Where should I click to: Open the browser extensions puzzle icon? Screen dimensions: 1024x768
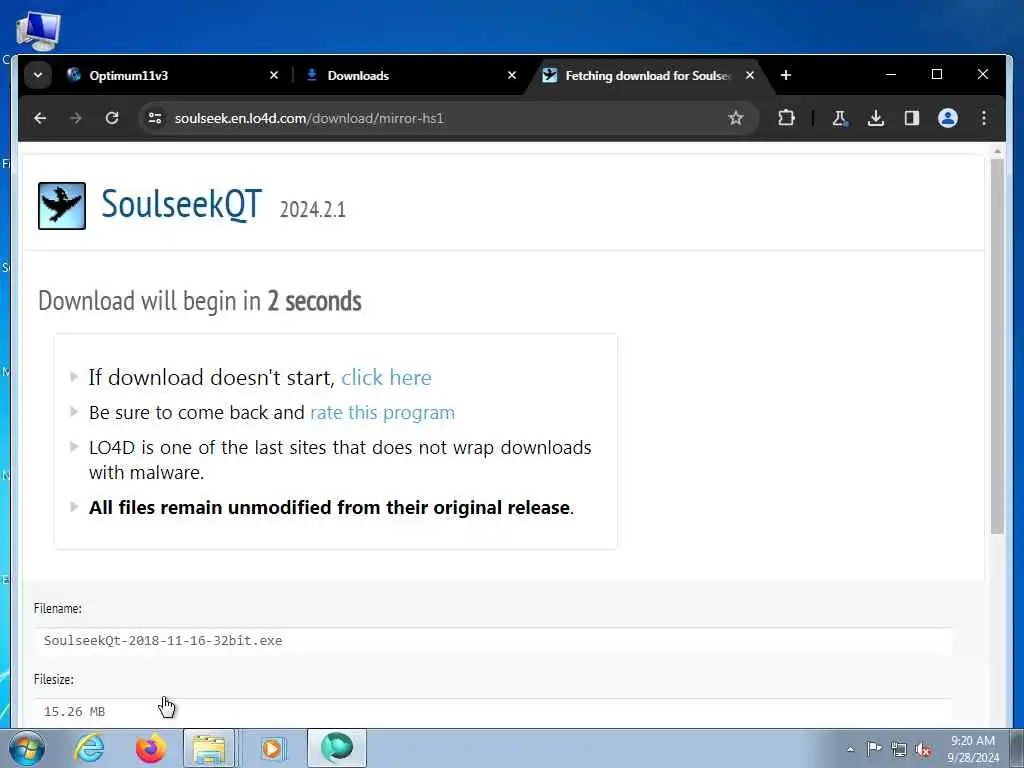(x=786, y=118)
